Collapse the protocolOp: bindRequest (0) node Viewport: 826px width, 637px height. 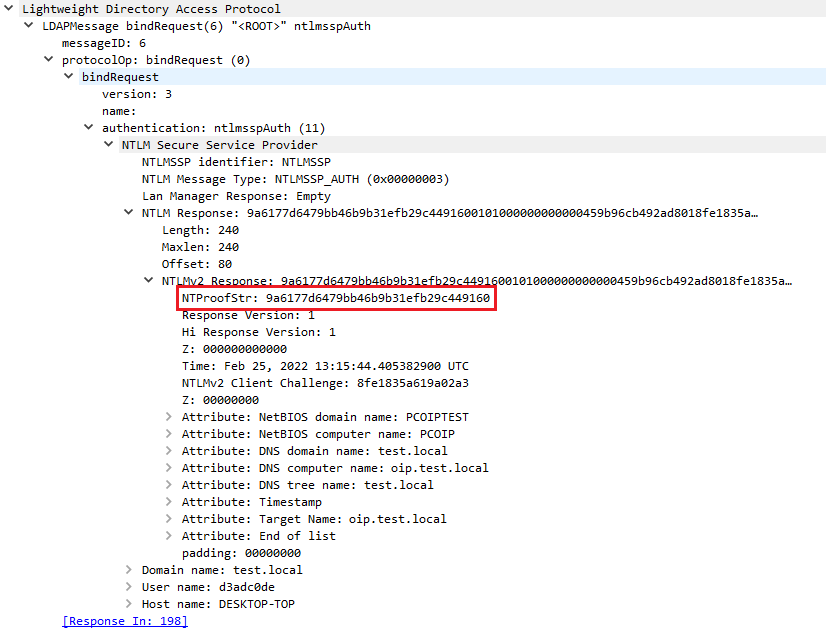[48, 59]
